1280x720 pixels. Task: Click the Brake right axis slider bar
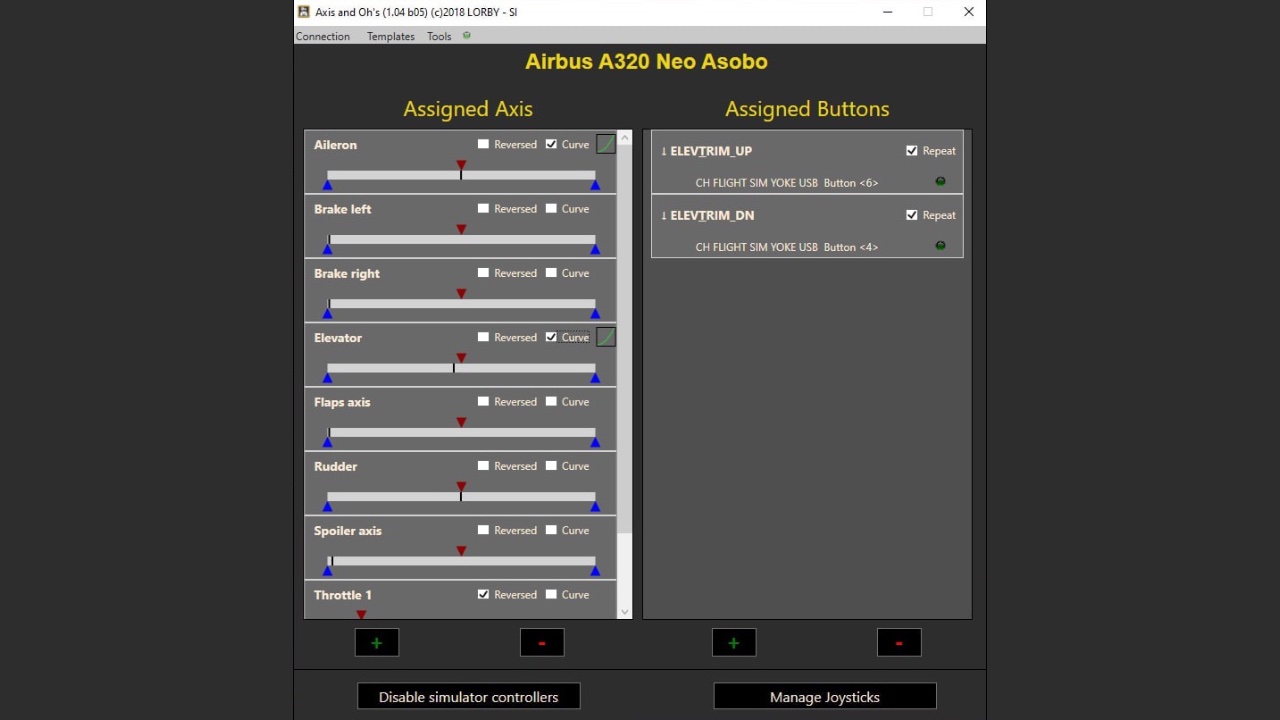[461, 304]
